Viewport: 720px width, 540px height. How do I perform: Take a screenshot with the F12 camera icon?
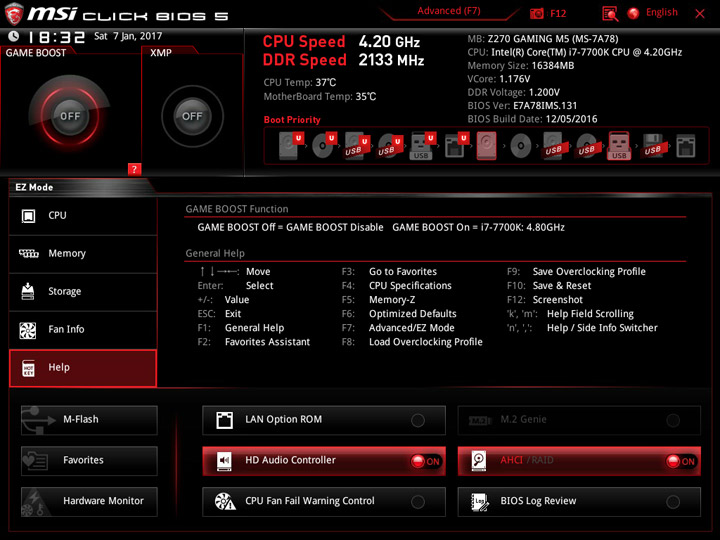[x=536, y=13]
